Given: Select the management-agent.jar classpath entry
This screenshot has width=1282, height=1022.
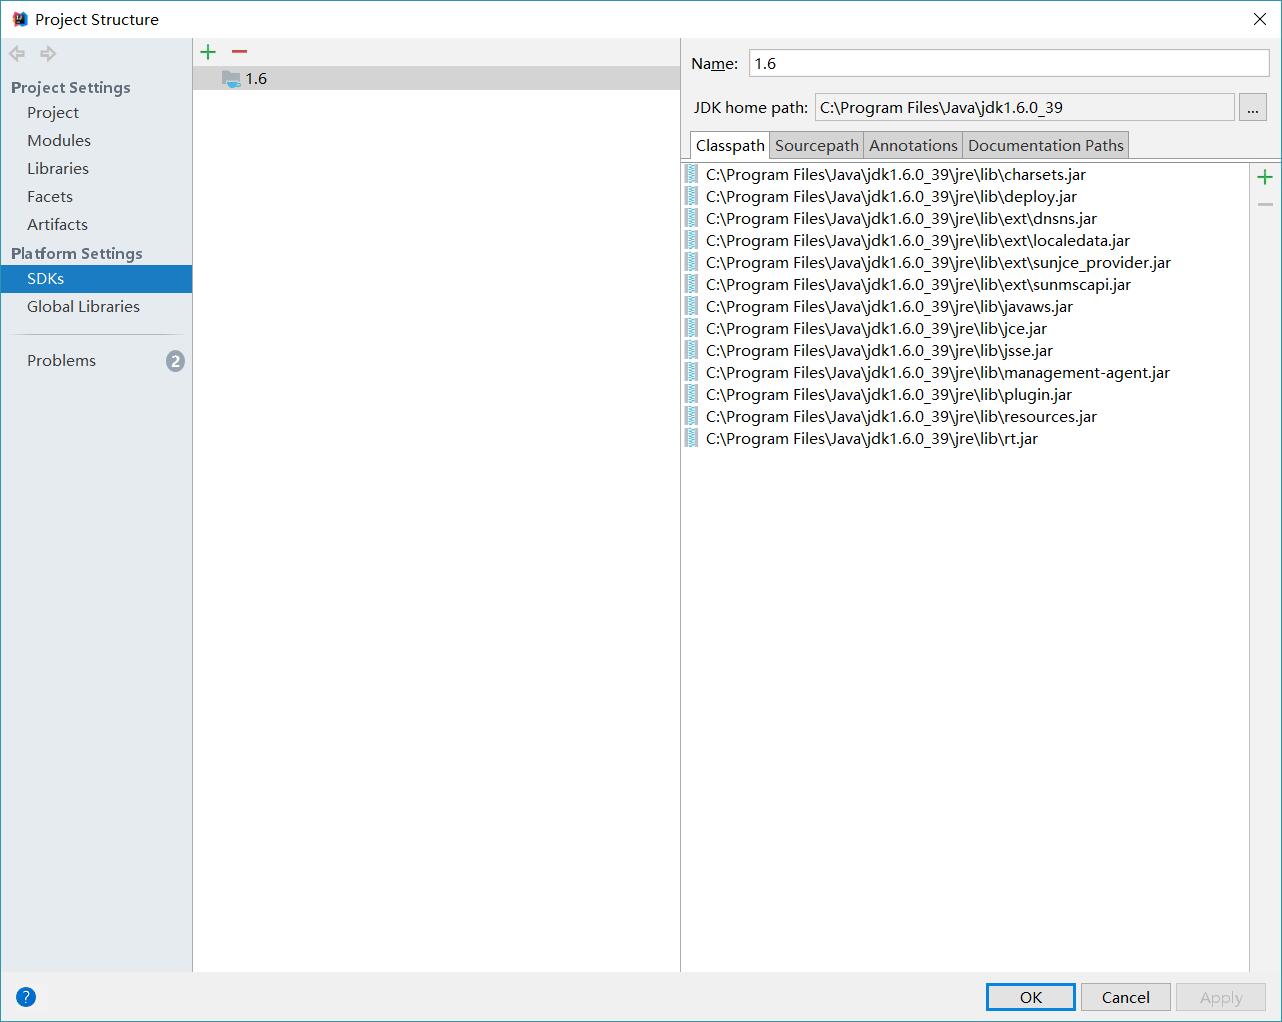Looking at the screenshot, I should pyautogui.click(x=965, y=372).
